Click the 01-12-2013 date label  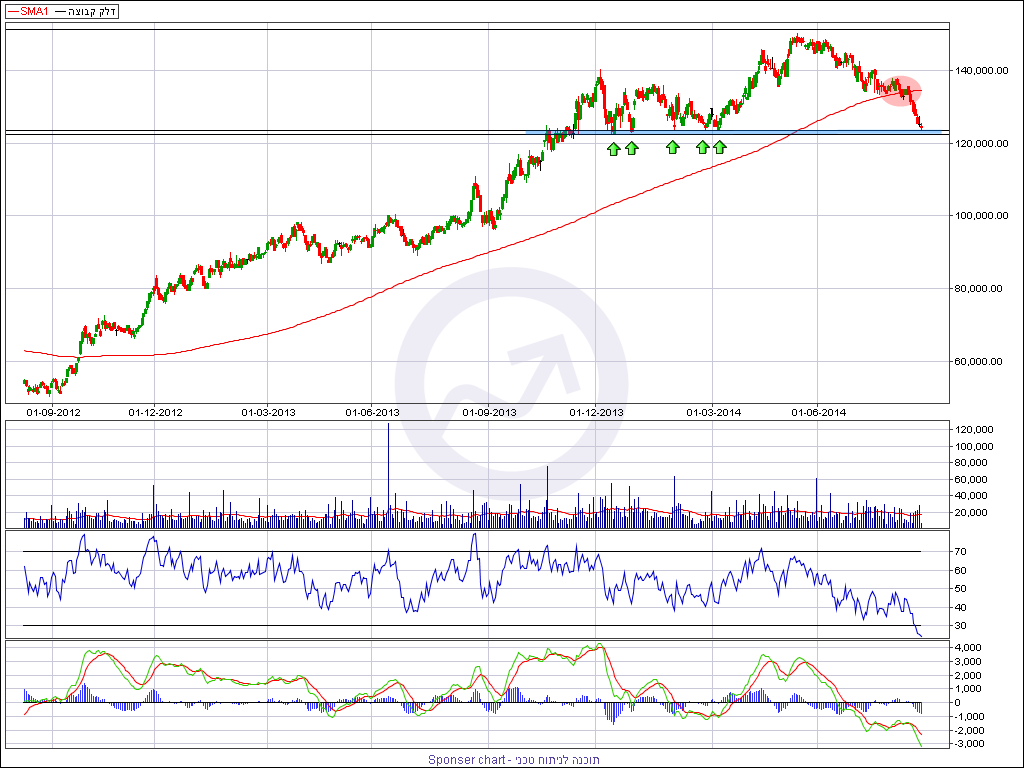click(x=596, y=412)
